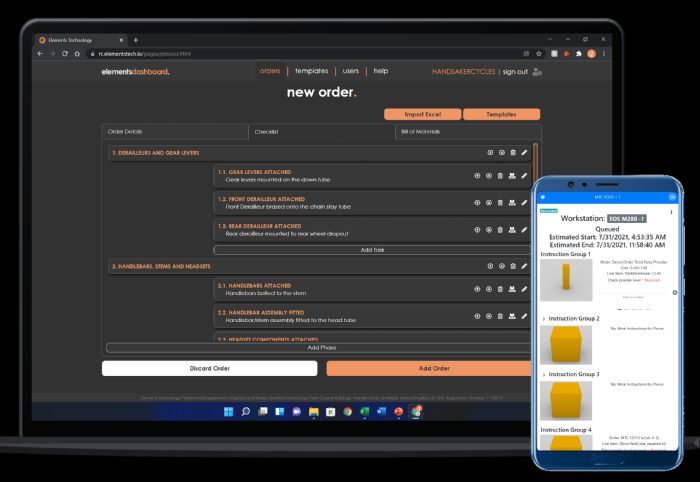
Task: Open the Windows Start menu
Action: 229,411
